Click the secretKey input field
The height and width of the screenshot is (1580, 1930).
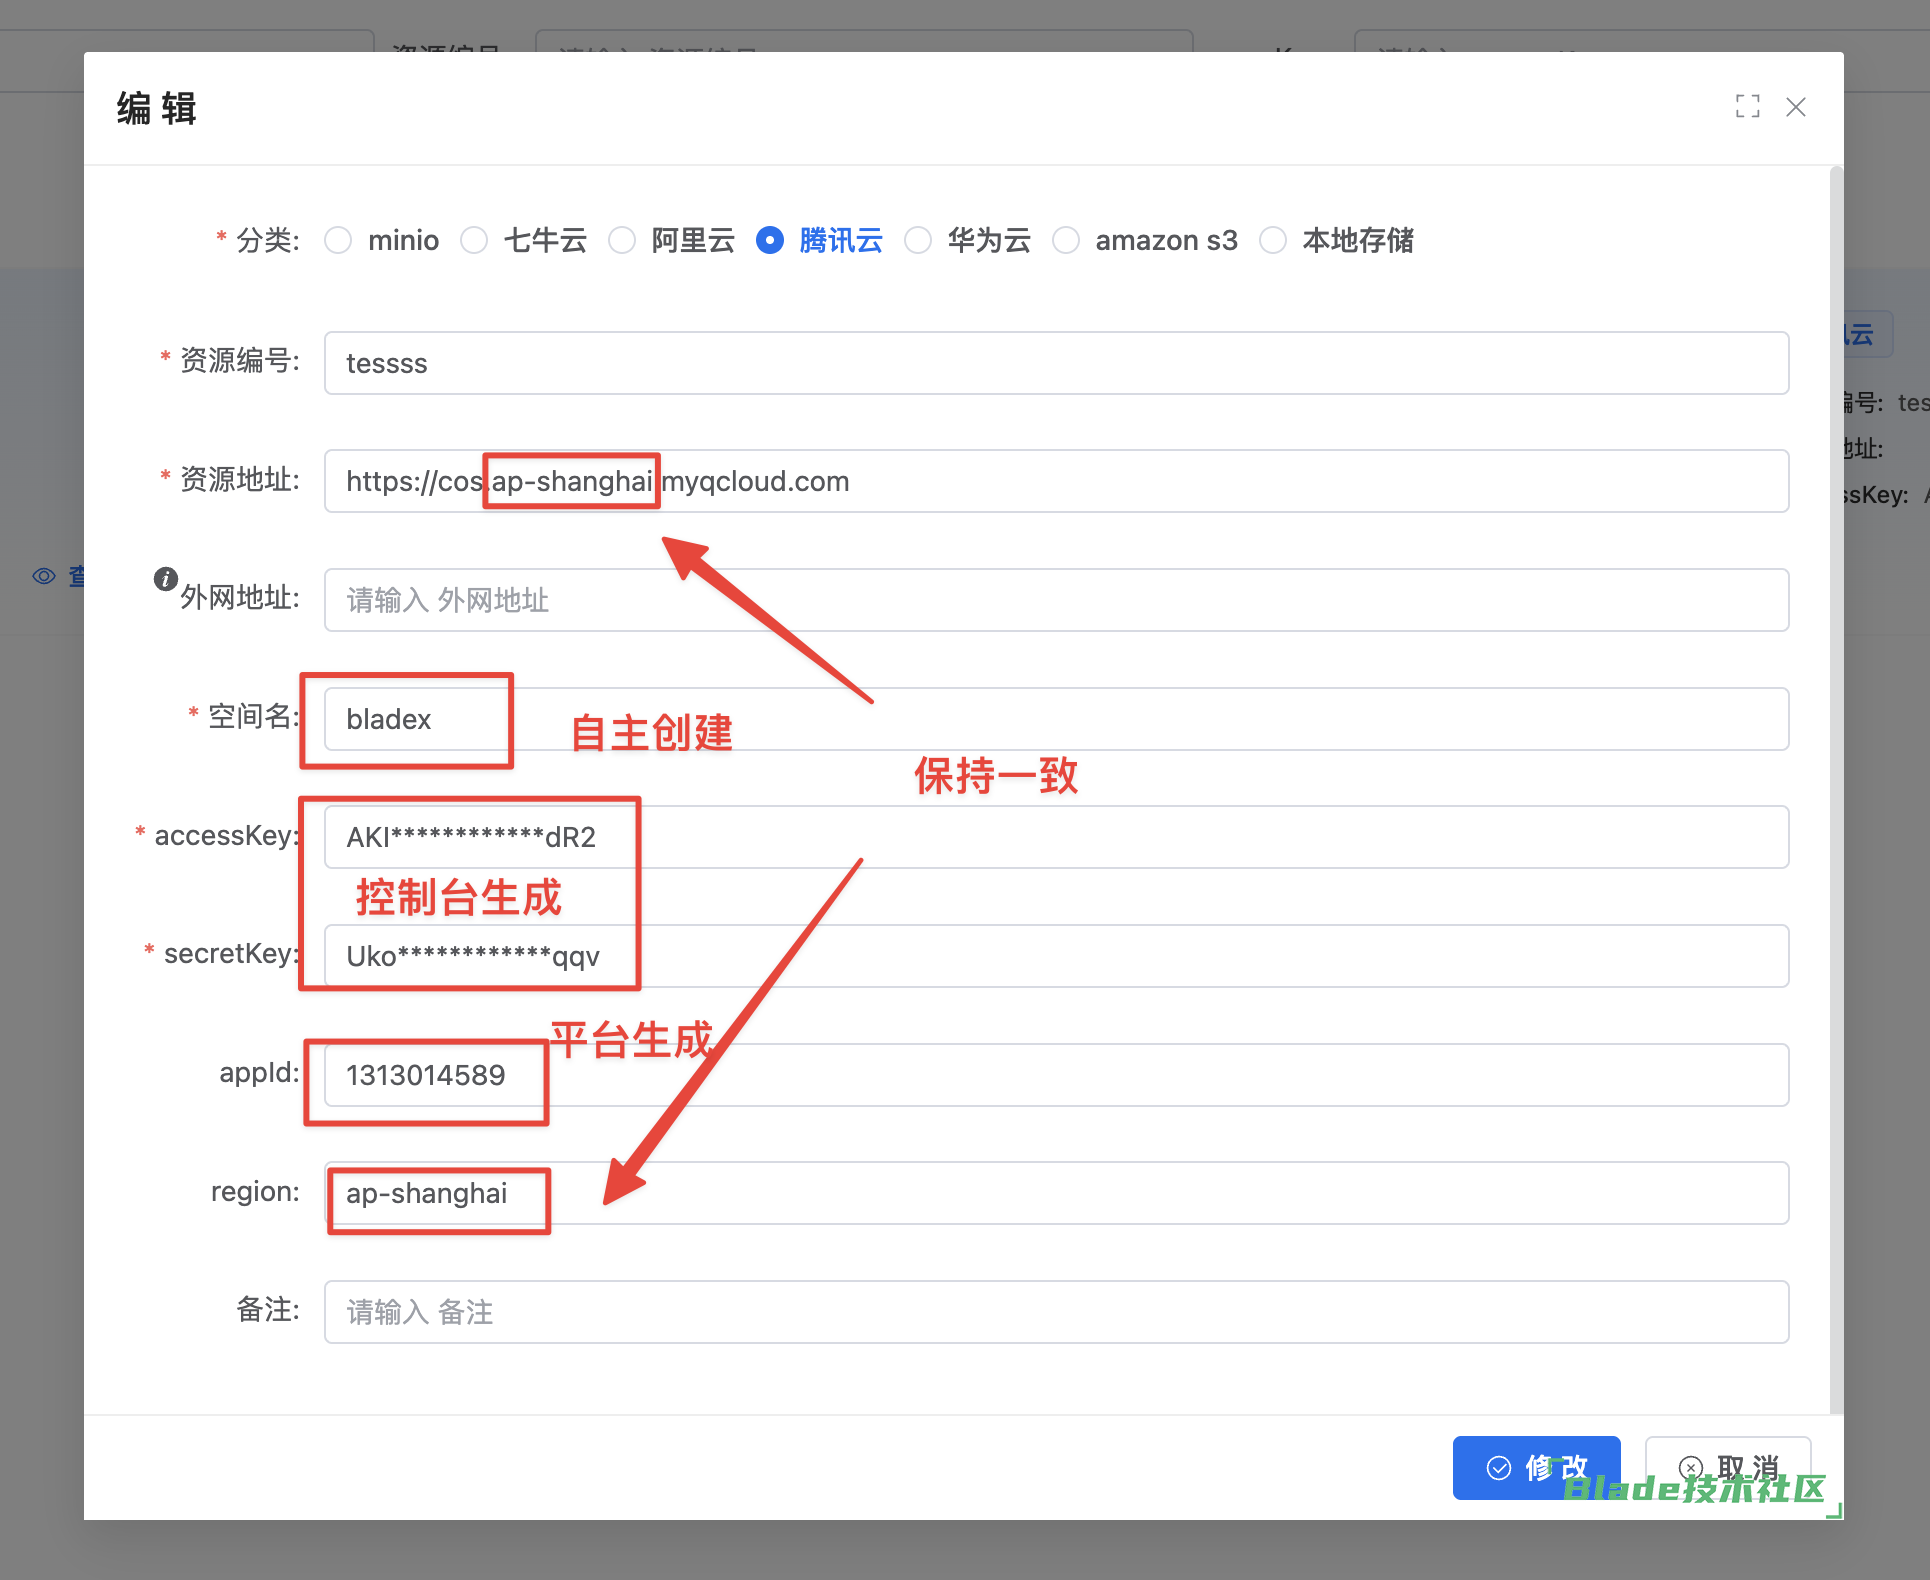[1056, 956]
